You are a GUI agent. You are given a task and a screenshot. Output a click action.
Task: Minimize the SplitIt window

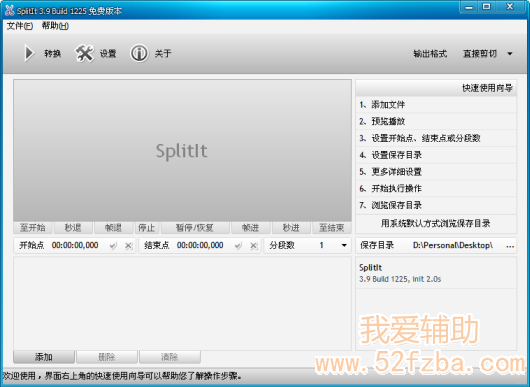(x=469, y=7)
